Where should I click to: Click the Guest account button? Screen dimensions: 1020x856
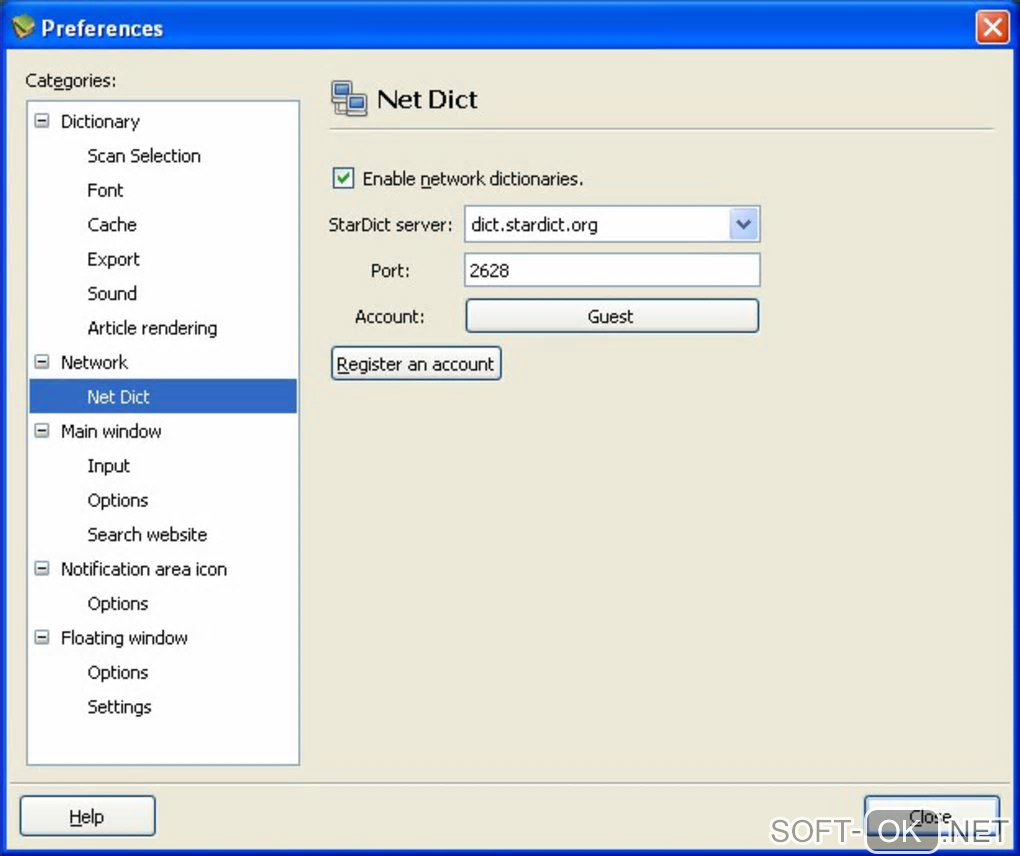[611, 316]
